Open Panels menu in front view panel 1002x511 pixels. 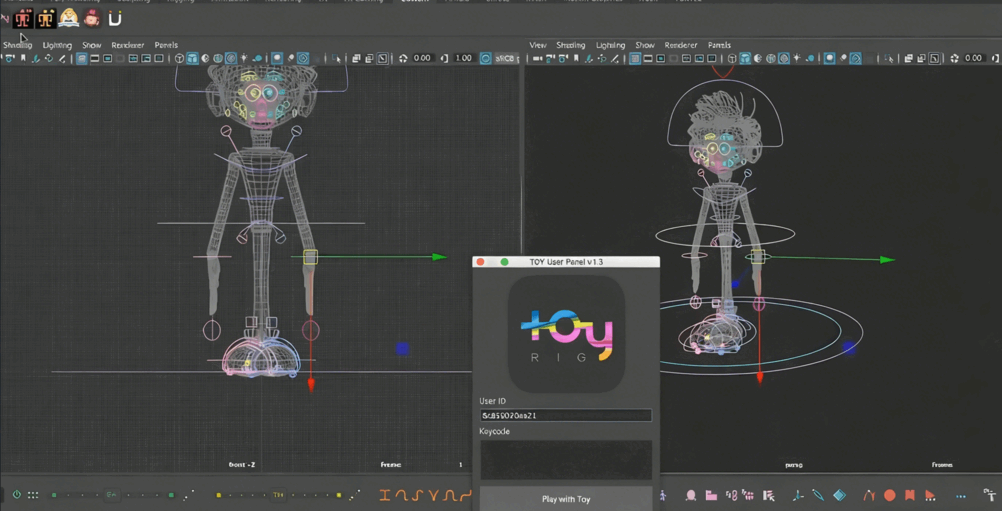point(166,45)
